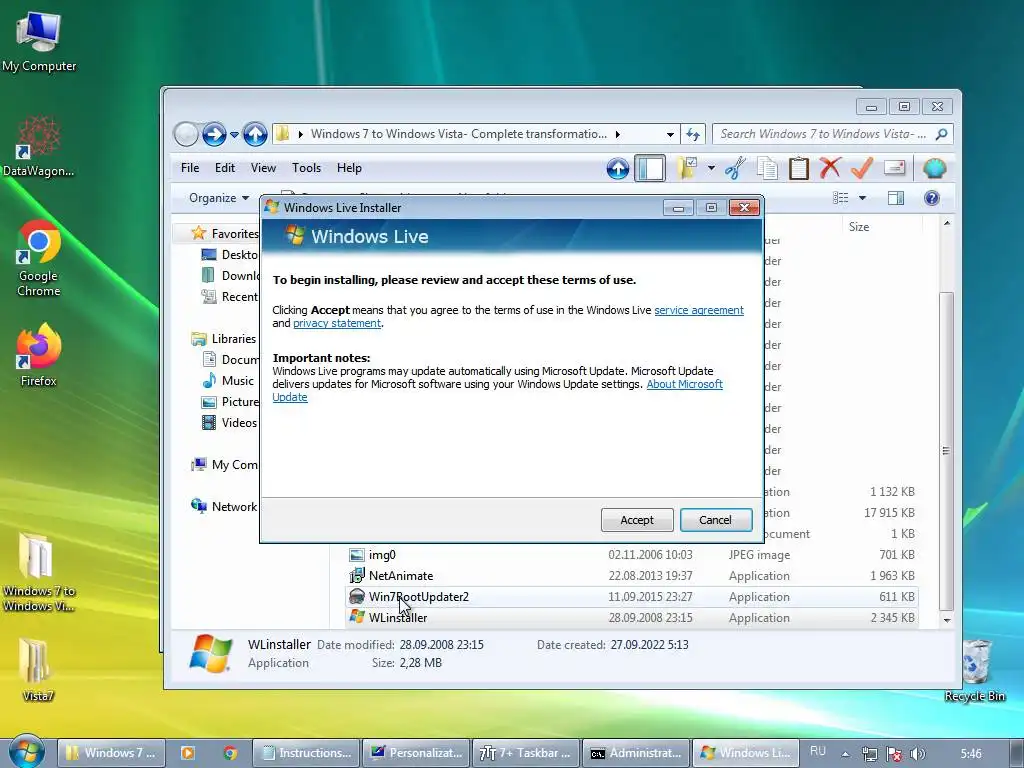Click the Copy pages icon
The width and height of the screenshot is (1024, 768).
767,168
